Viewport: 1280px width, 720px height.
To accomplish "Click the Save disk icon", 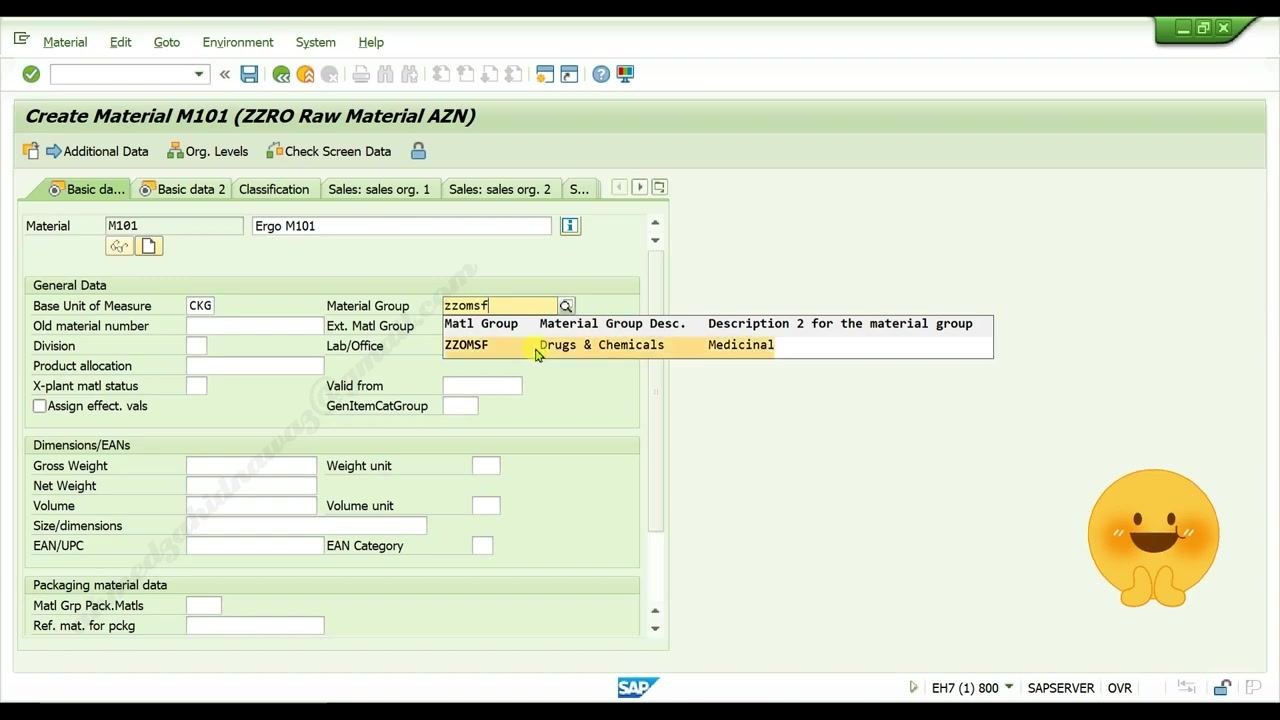I will click(x=250, y=74).
